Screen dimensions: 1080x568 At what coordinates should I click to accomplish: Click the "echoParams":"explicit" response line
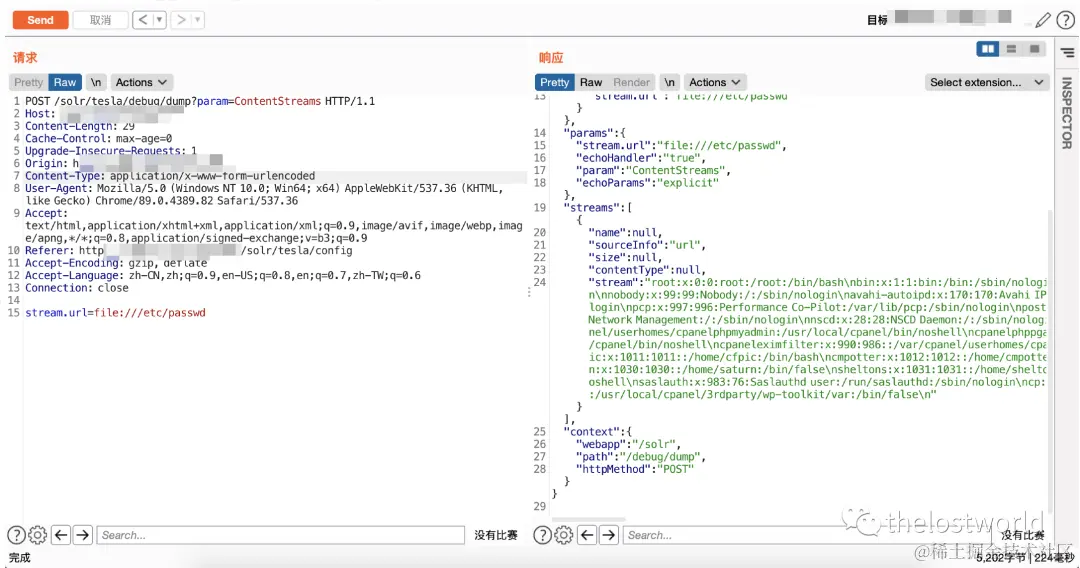(647, 182)
